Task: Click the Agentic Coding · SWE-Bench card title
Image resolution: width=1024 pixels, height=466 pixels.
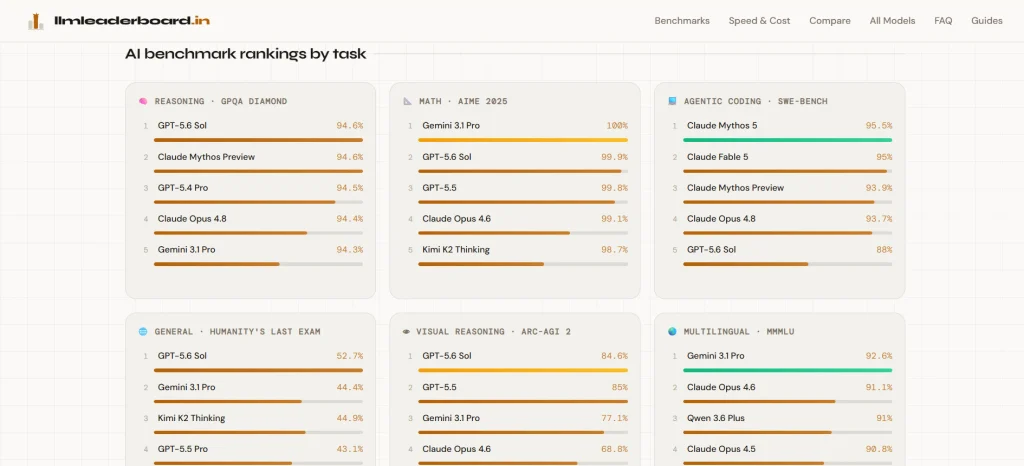Action: (757, 101)
